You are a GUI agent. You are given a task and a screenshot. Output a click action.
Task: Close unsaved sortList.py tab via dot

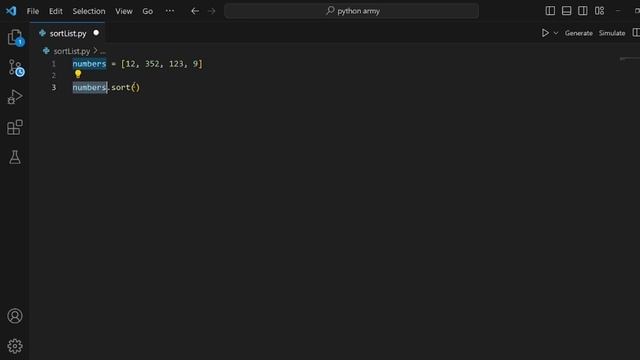pyautogui.click(x=96, y=33)
